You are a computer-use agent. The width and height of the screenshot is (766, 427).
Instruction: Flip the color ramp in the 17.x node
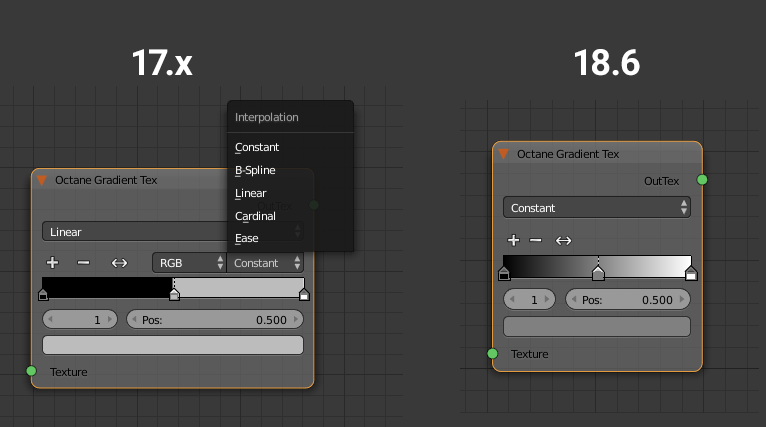pyautogui.click(x=119, y=263)
